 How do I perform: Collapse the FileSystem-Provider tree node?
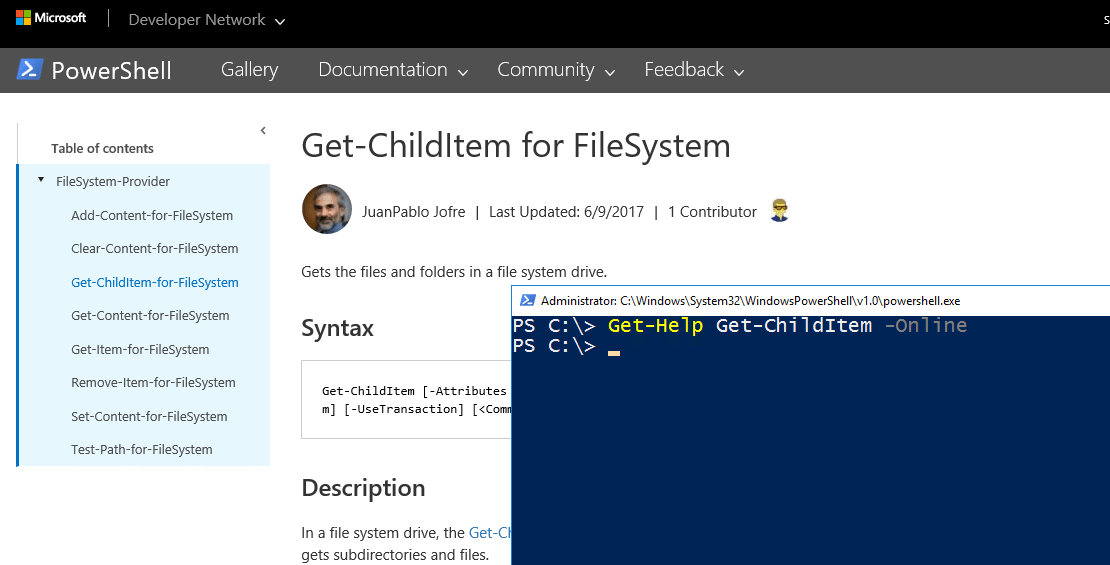click(41, 181)
